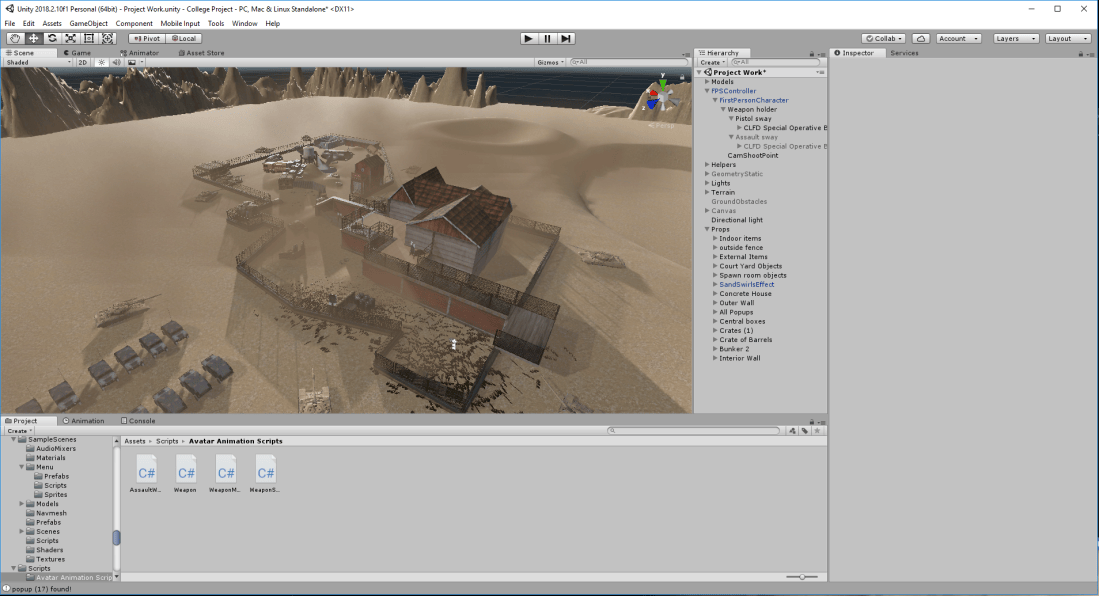The width and height of the screenshot is (1099, 596).
Task: Select the Rect transform tool
Action: point(89,39)
